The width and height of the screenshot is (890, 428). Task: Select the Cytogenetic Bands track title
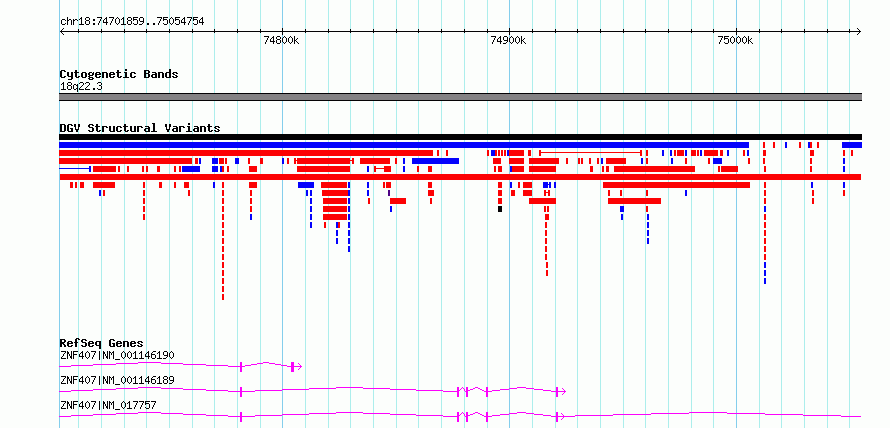coord(119,74)
